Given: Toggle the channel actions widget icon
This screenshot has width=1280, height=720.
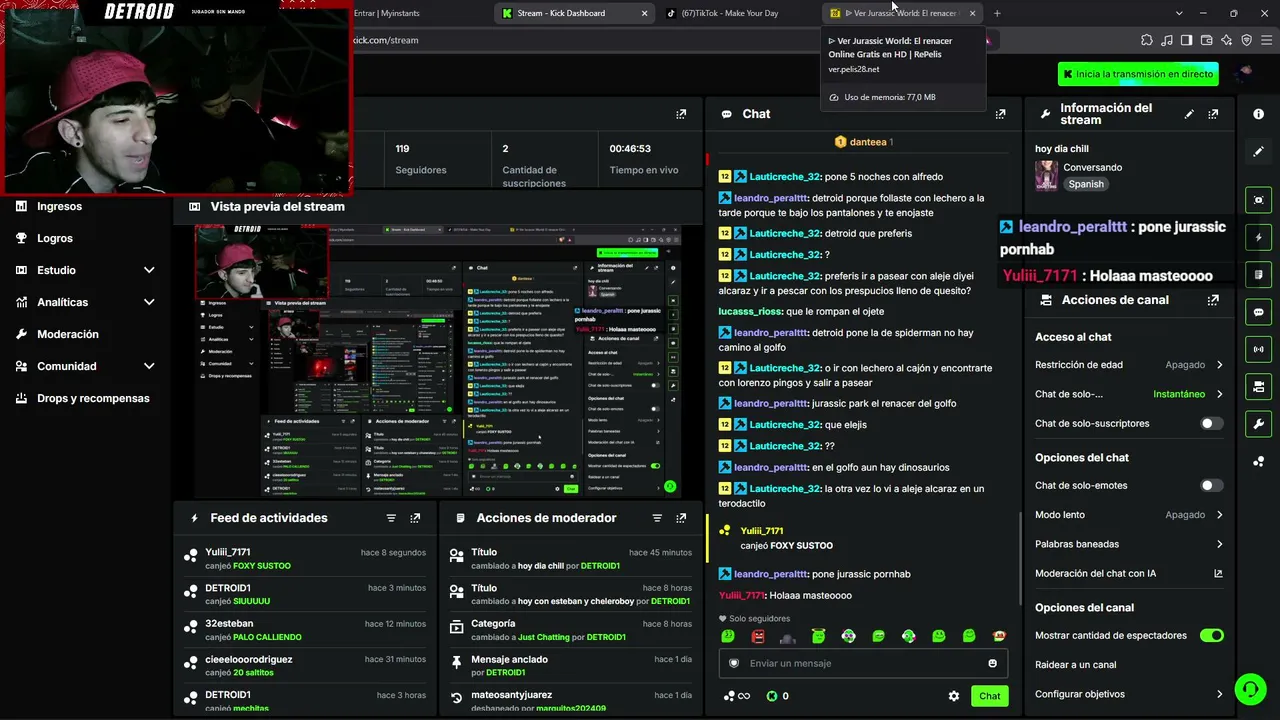Looking at the screenshot, I should pyautogui.click(x=1258, y=386).
